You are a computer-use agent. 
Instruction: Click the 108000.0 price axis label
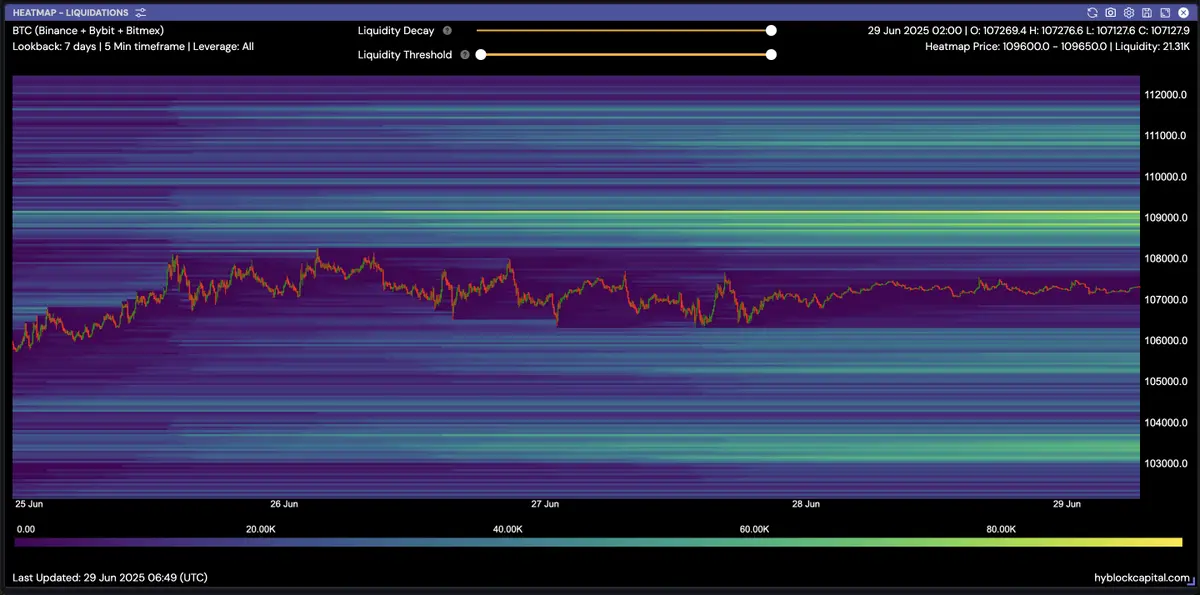tap(1167, 259)
